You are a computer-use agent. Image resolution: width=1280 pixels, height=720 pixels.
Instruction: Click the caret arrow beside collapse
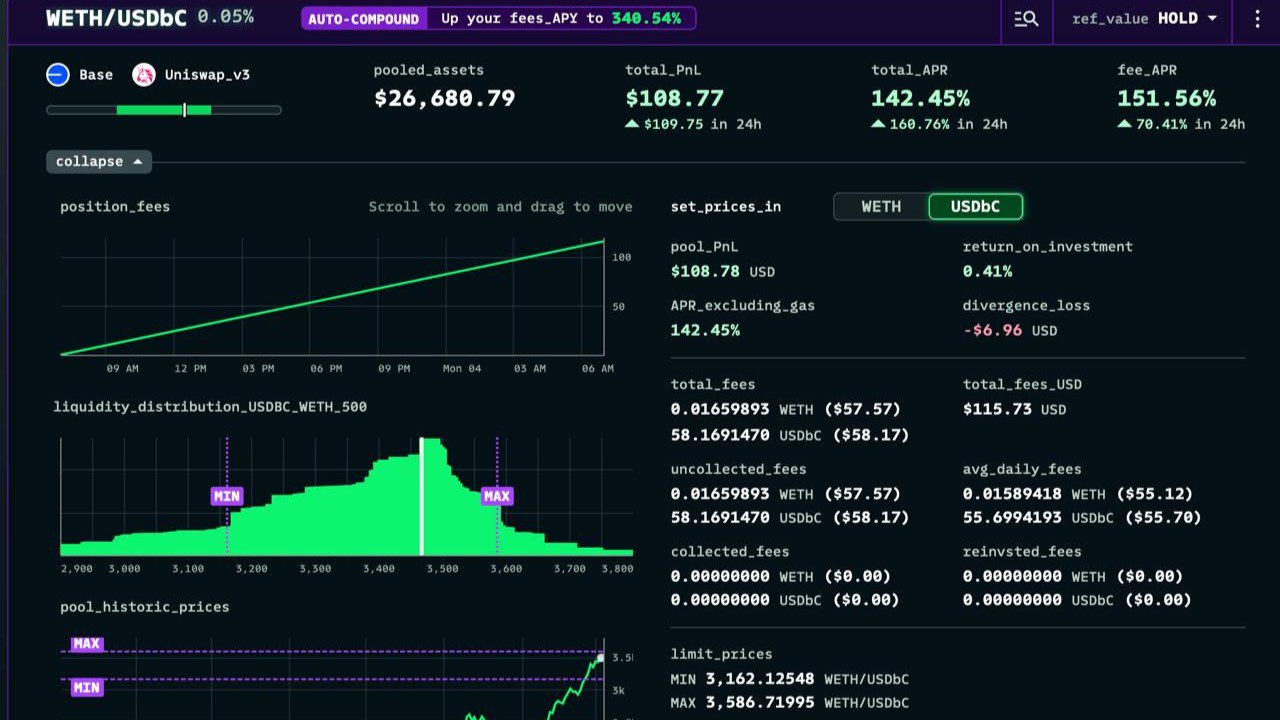137,162
